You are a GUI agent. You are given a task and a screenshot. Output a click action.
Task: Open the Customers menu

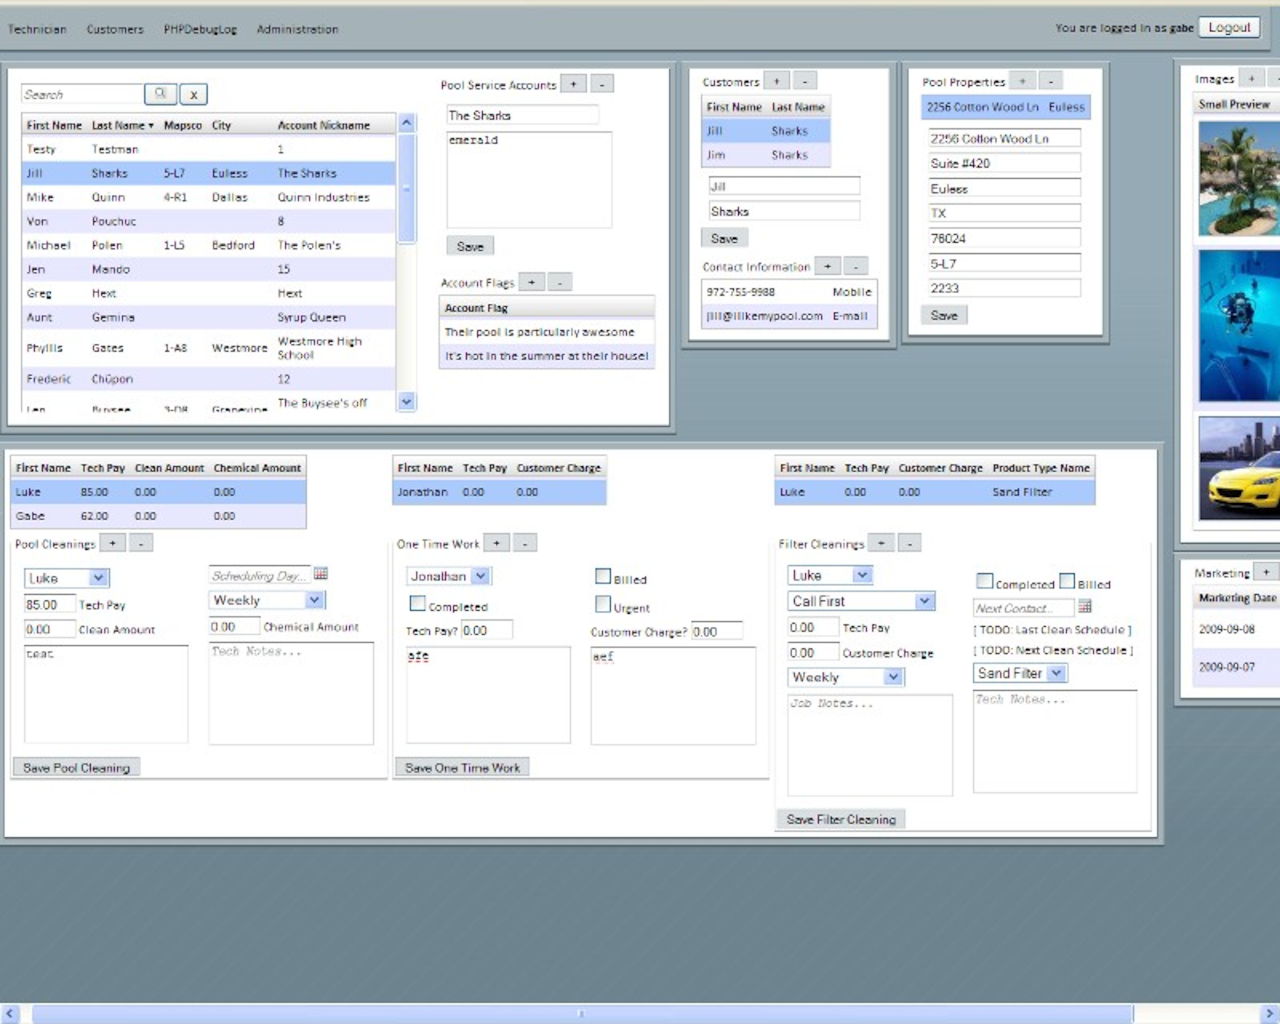(115, 29)
